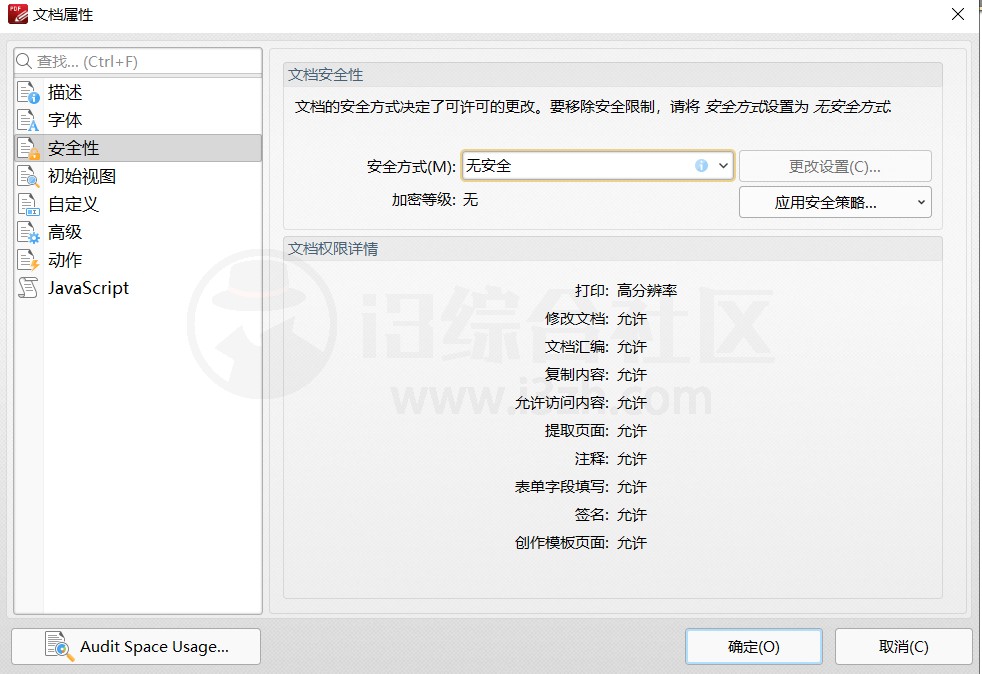
Task: Click the 更改设置(C)... button
Action: coord(835,166)
